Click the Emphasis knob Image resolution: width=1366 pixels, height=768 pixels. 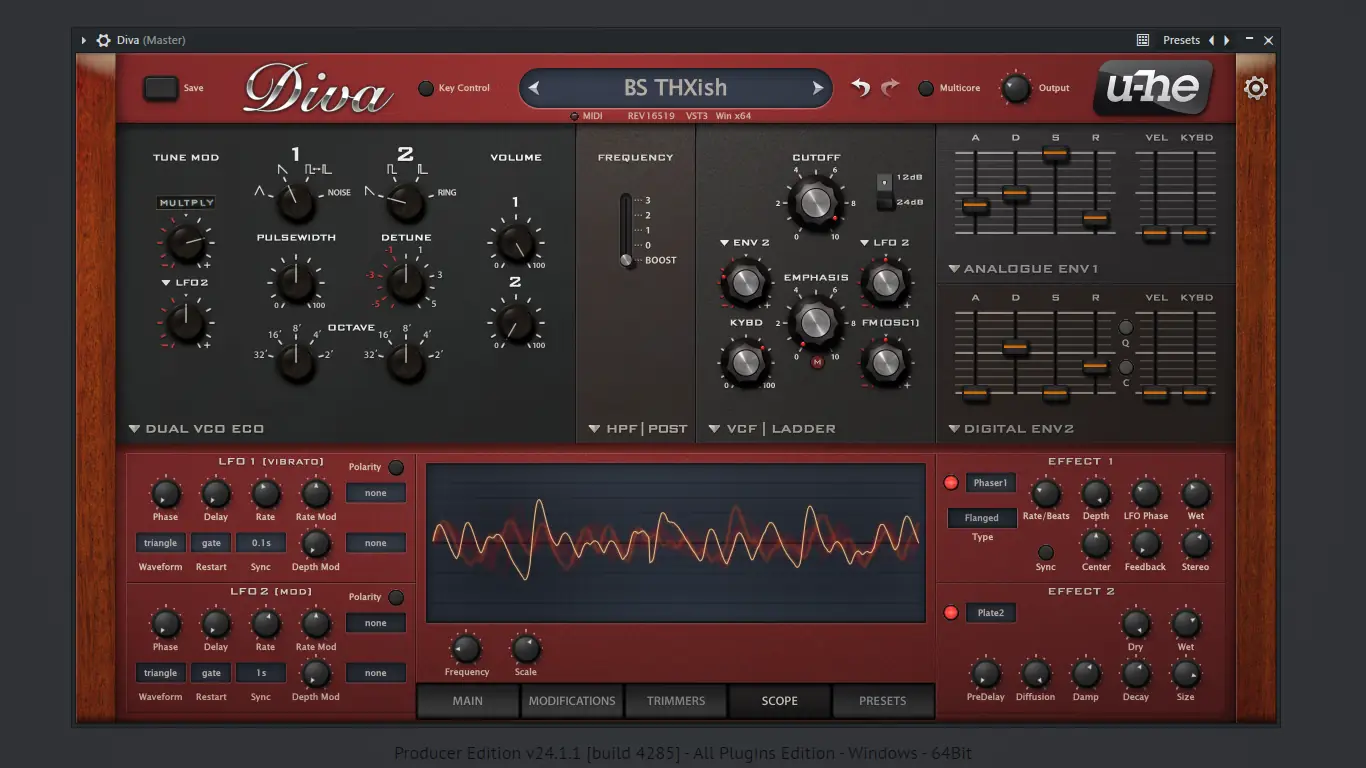[816, 322]
